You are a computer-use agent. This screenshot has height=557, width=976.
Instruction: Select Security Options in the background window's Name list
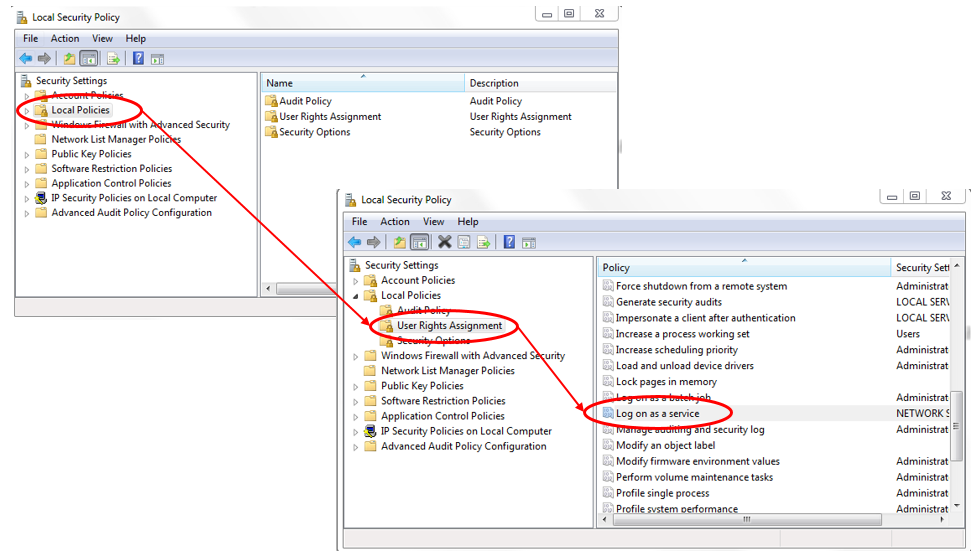coord(314,132)
